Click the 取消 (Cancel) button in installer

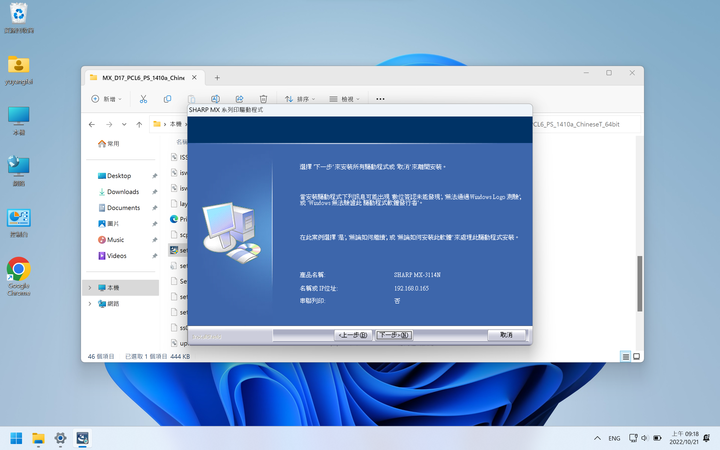[x=506, y=335]
